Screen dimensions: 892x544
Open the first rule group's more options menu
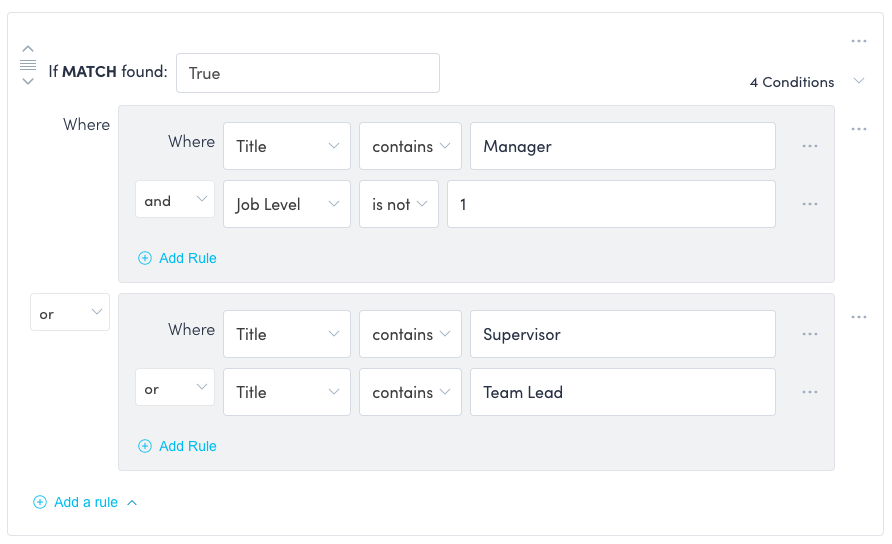tap(859, 129)
